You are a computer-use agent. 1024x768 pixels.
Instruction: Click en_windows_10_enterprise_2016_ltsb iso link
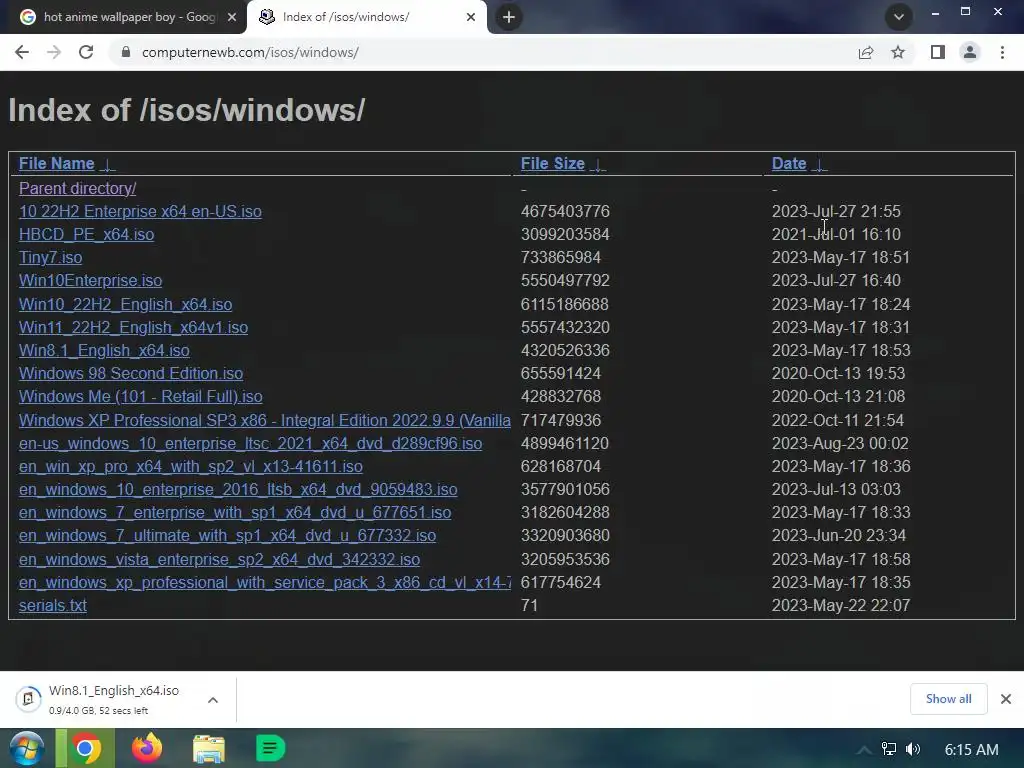click(238, 489)
